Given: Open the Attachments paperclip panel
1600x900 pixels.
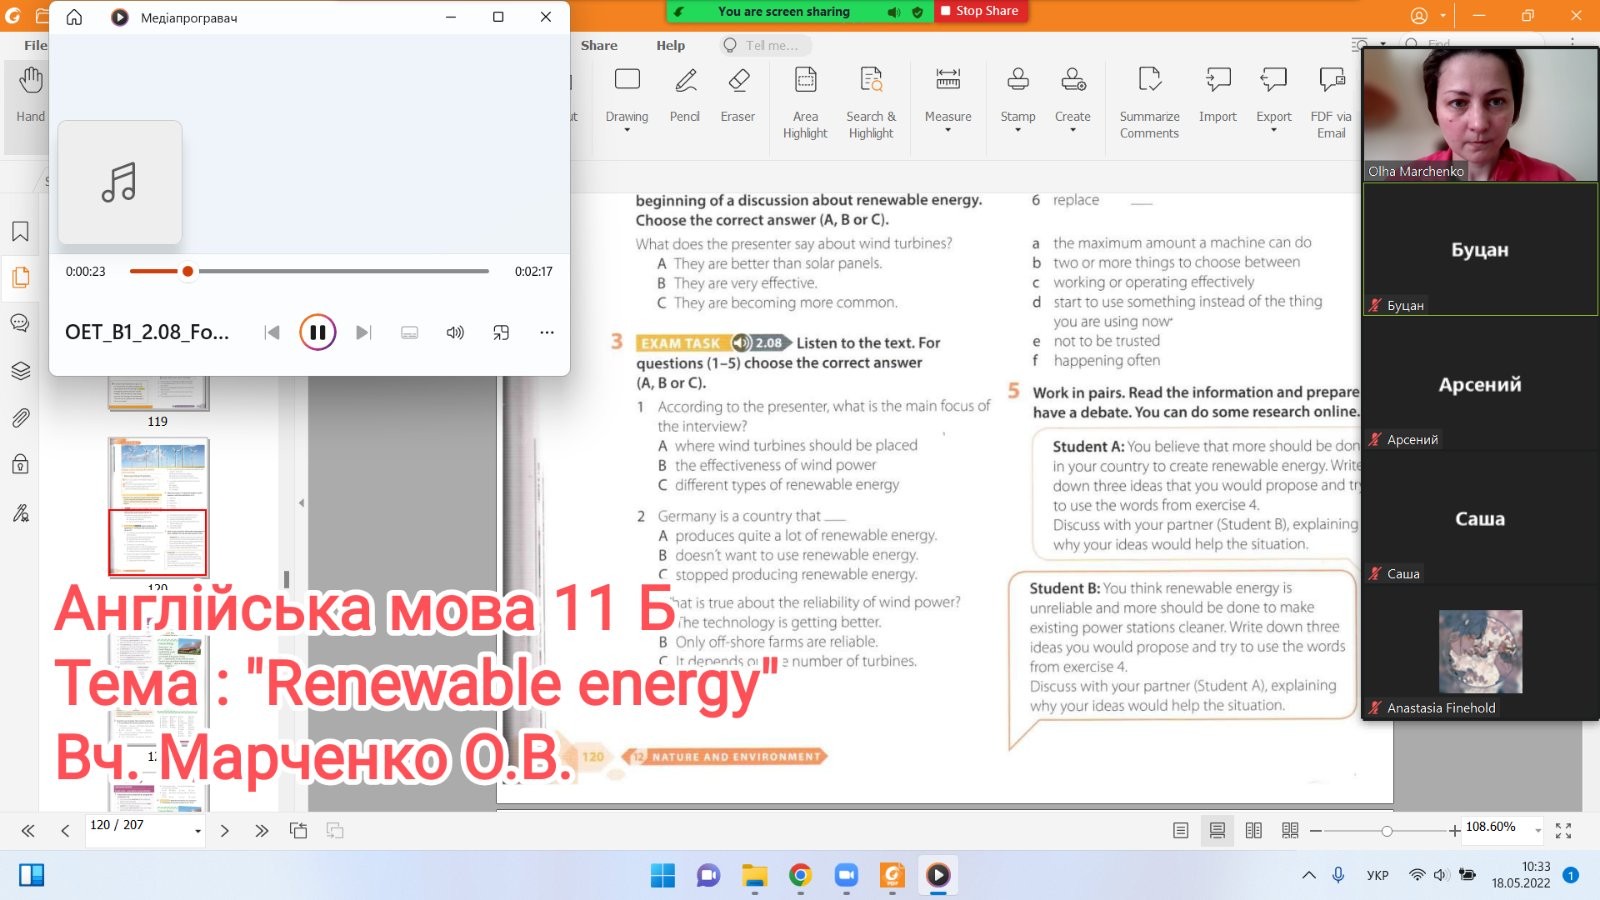Looking at the screenshot, I should (20, 418).
